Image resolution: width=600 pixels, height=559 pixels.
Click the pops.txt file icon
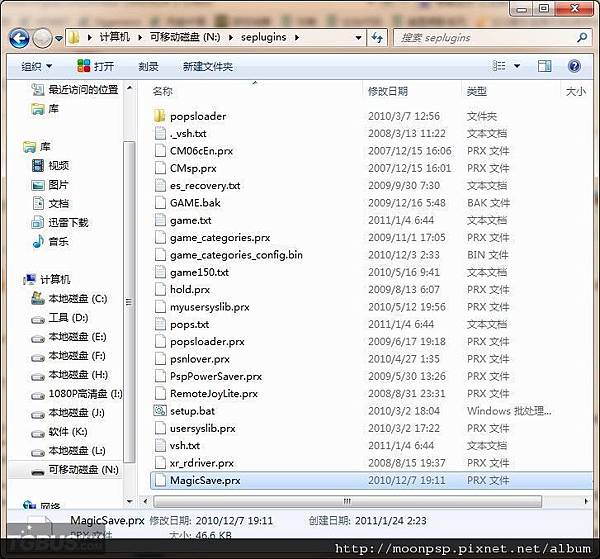tap(160, 324)
